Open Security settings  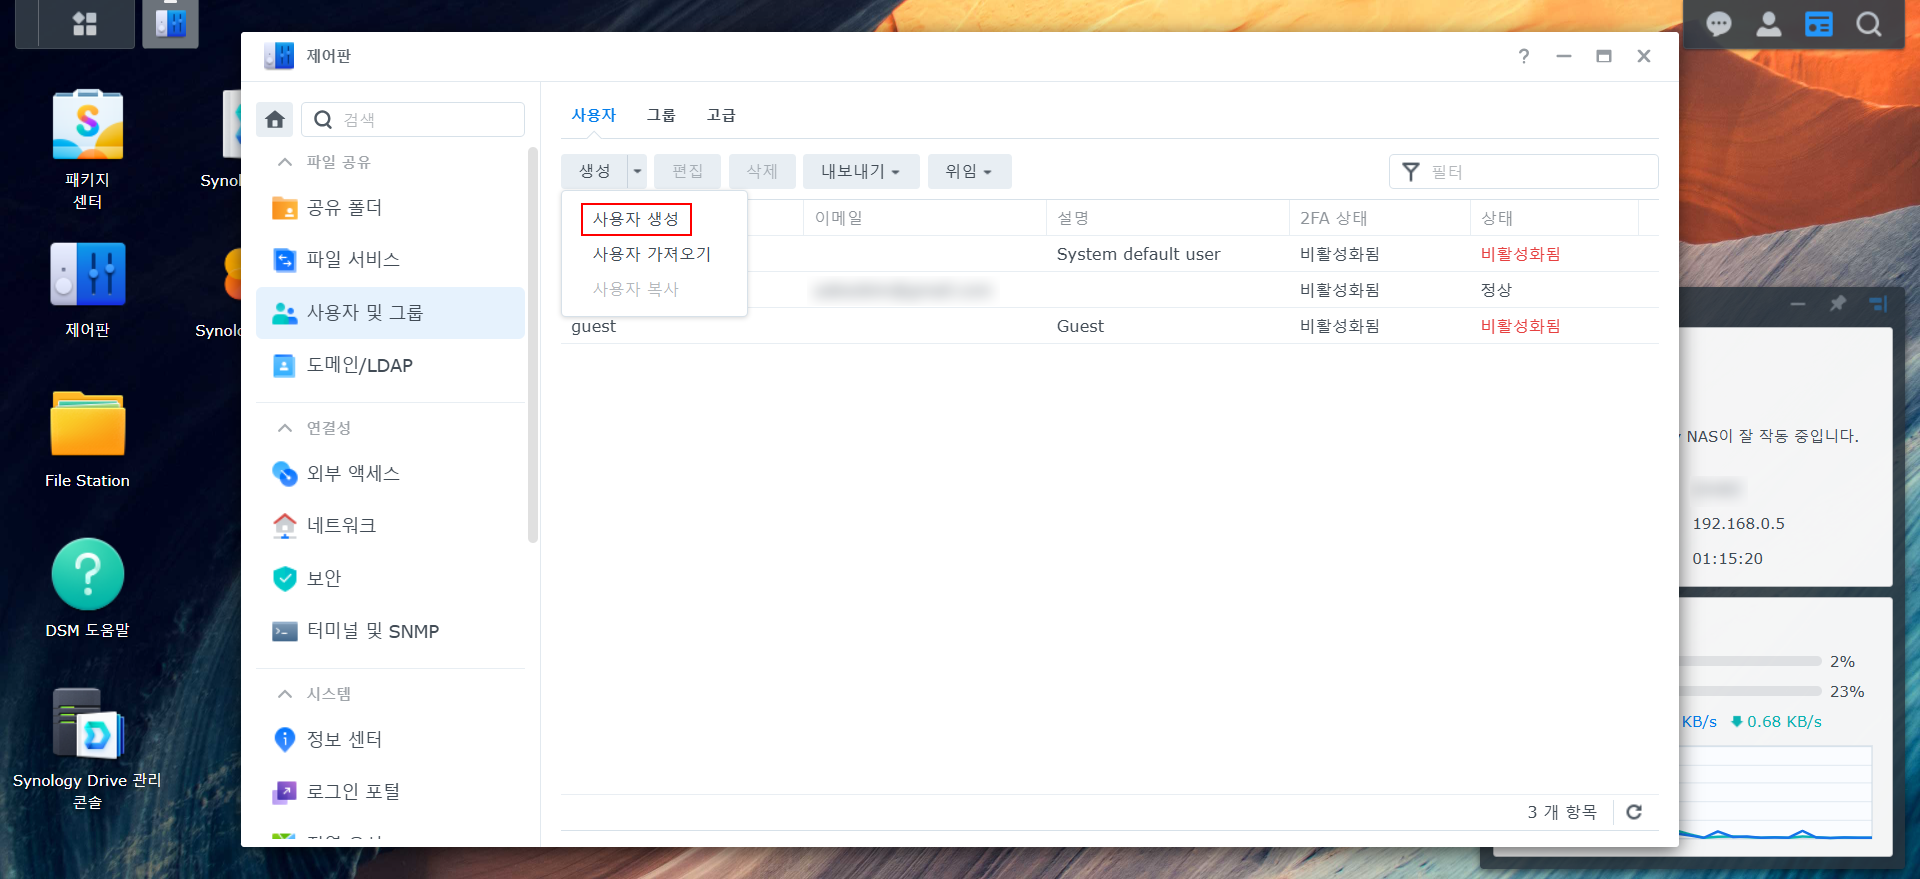[390, 579]
